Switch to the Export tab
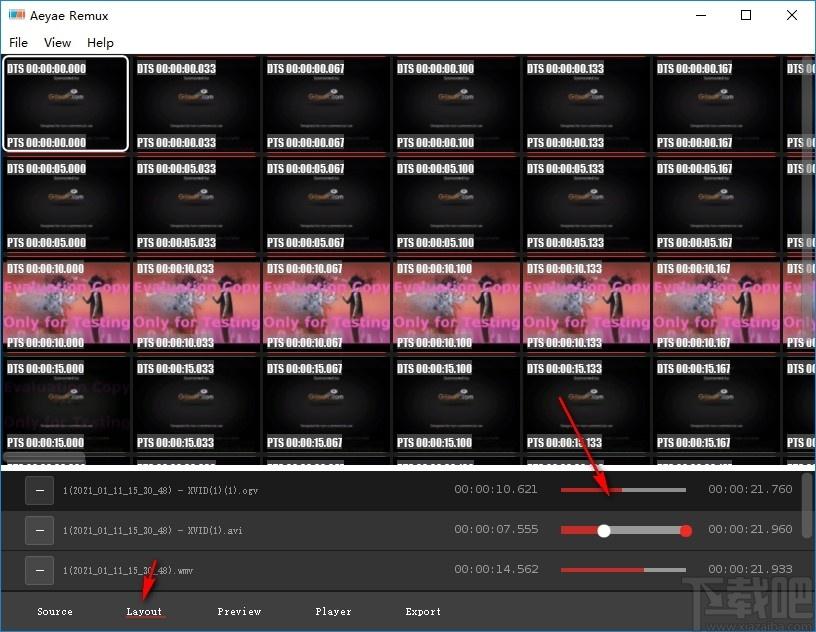 [x=423, y=612]
